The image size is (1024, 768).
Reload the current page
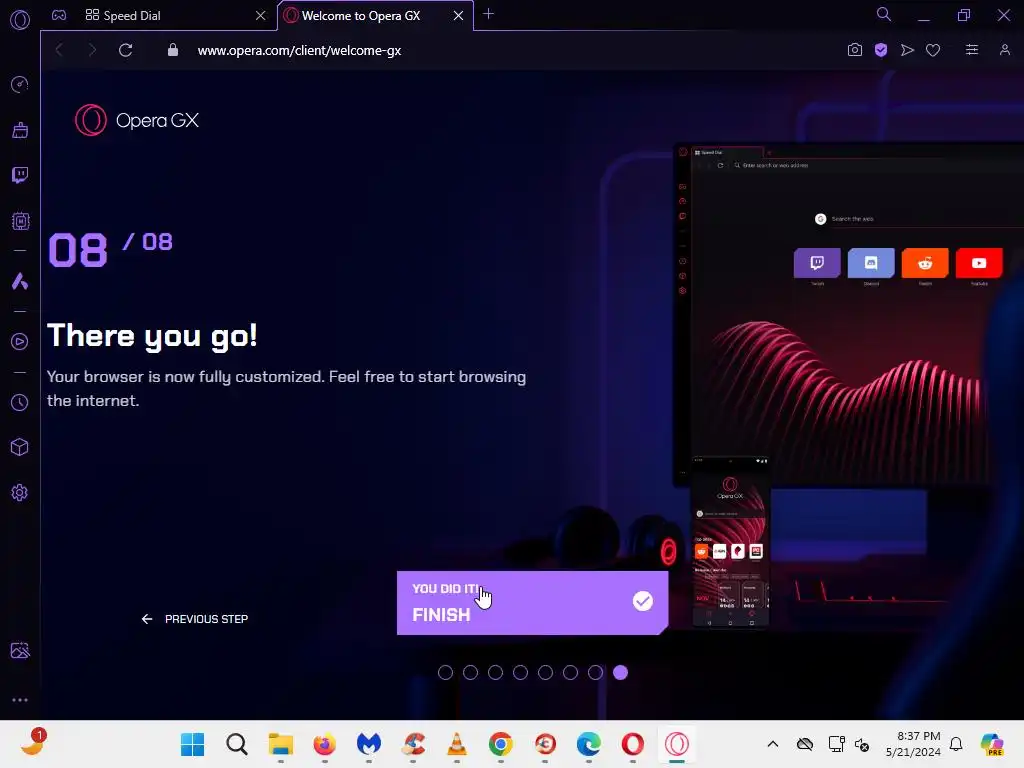point(125,50)
